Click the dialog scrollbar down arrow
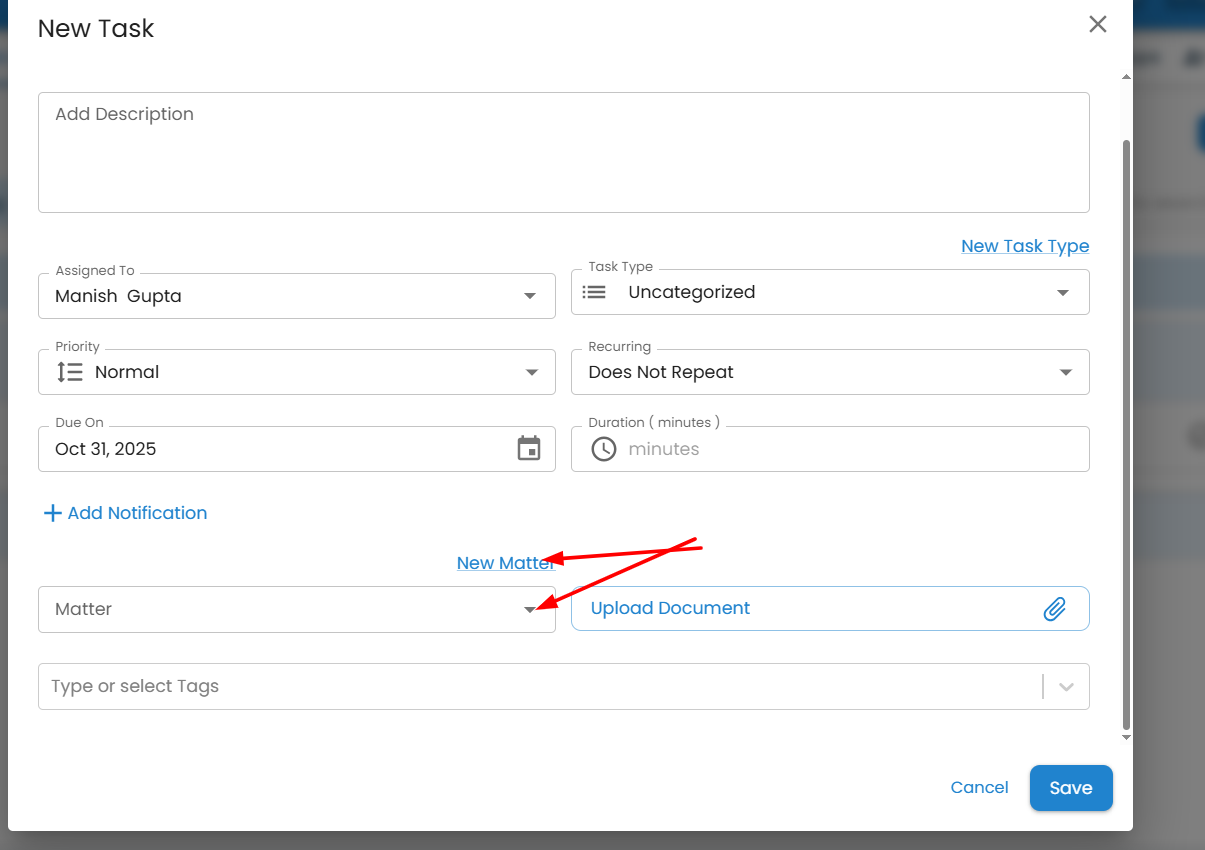 1127,737
